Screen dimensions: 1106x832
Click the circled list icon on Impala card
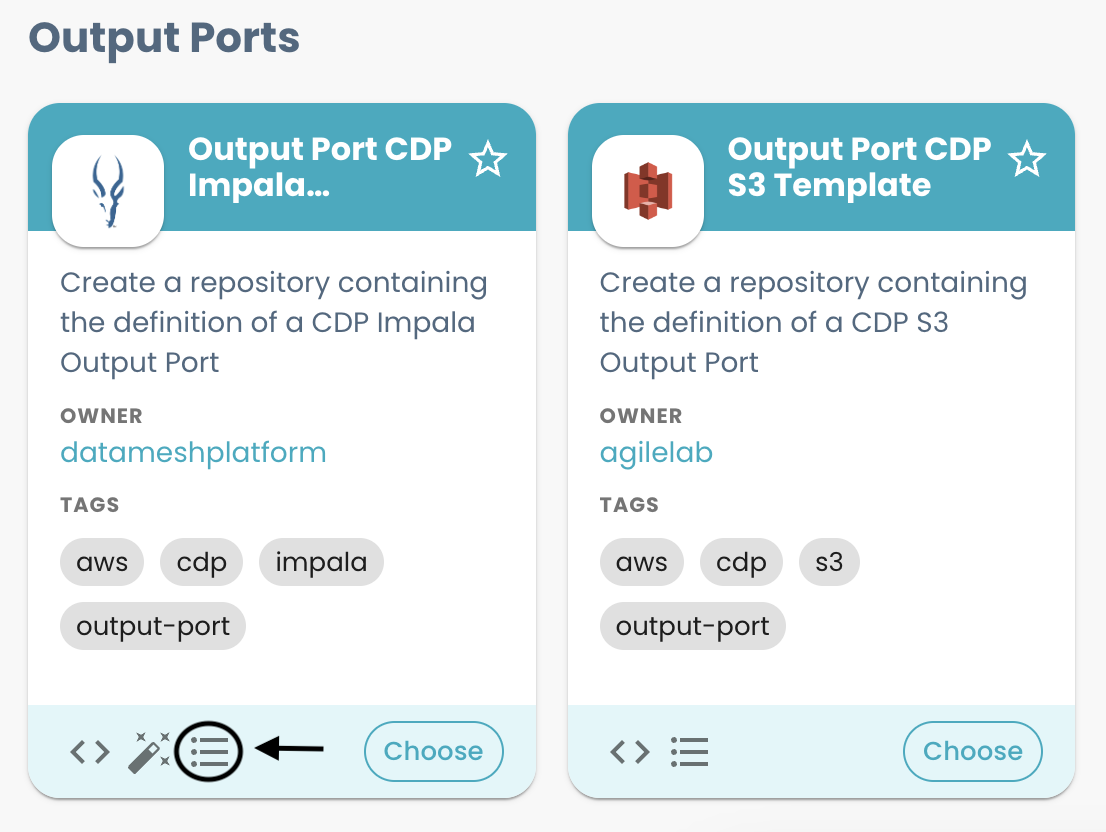(x=209, y=752)
